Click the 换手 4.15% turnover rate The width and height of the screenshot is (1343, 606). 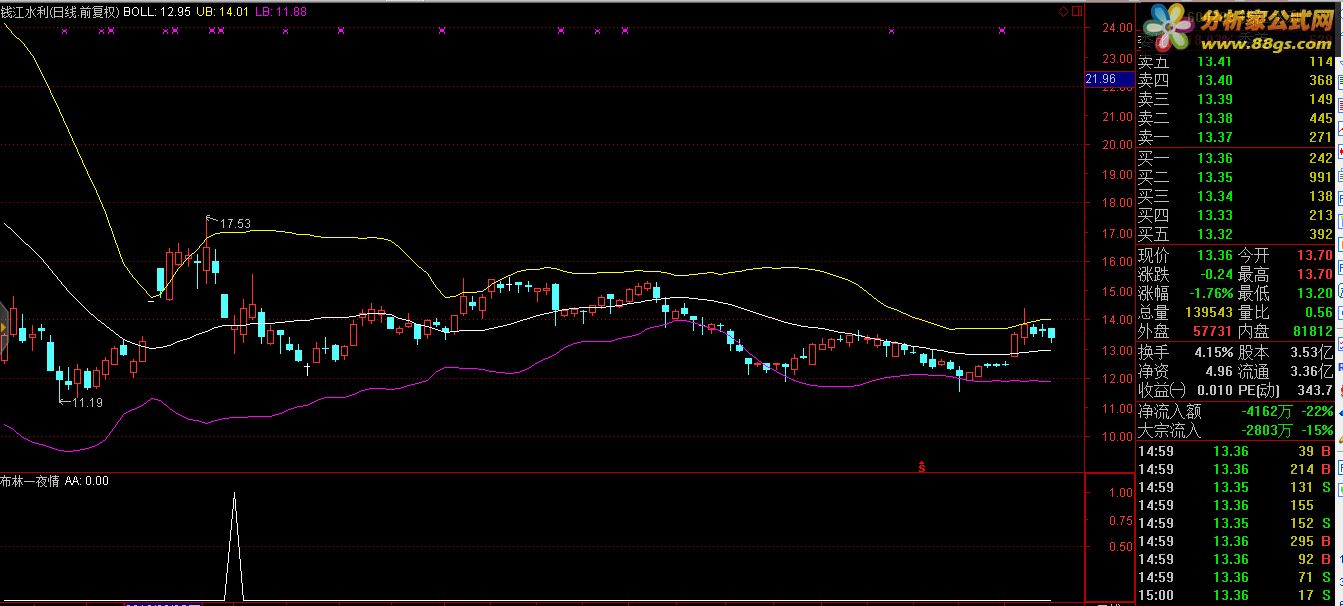coord(1184,352)
